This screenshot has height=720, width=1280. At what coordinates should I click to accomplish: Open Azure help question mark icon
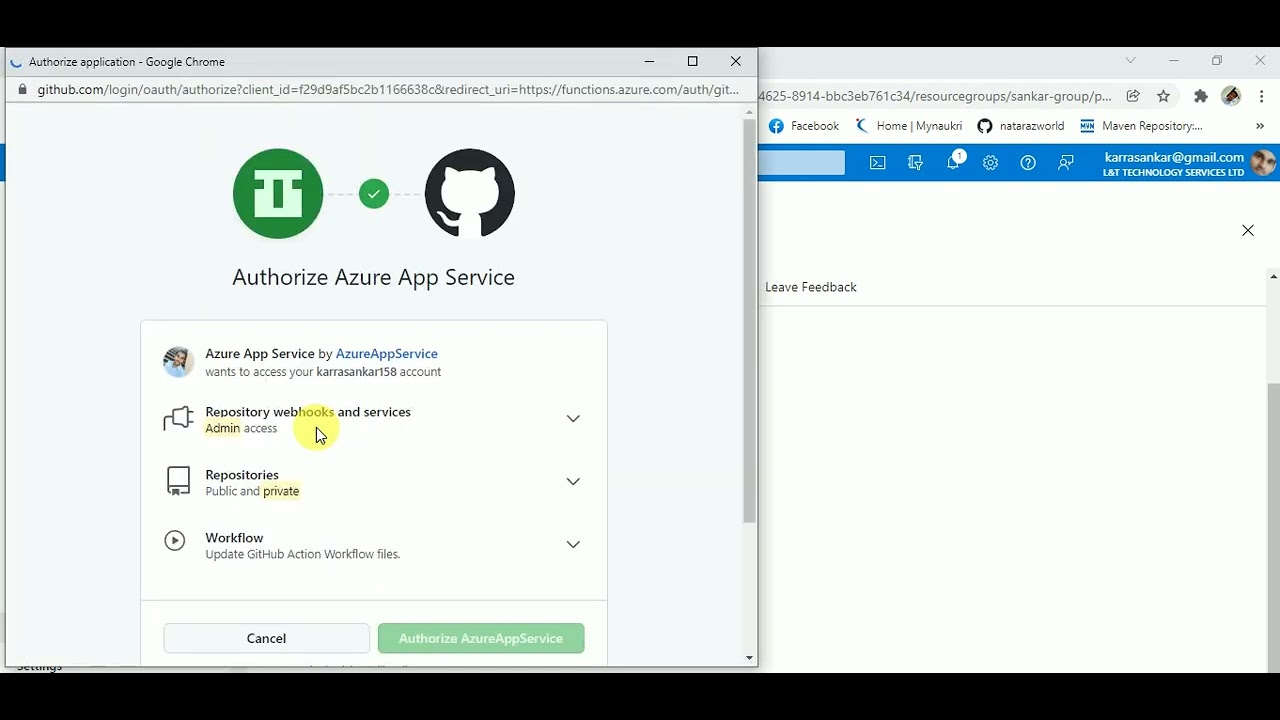[1028, 163]
